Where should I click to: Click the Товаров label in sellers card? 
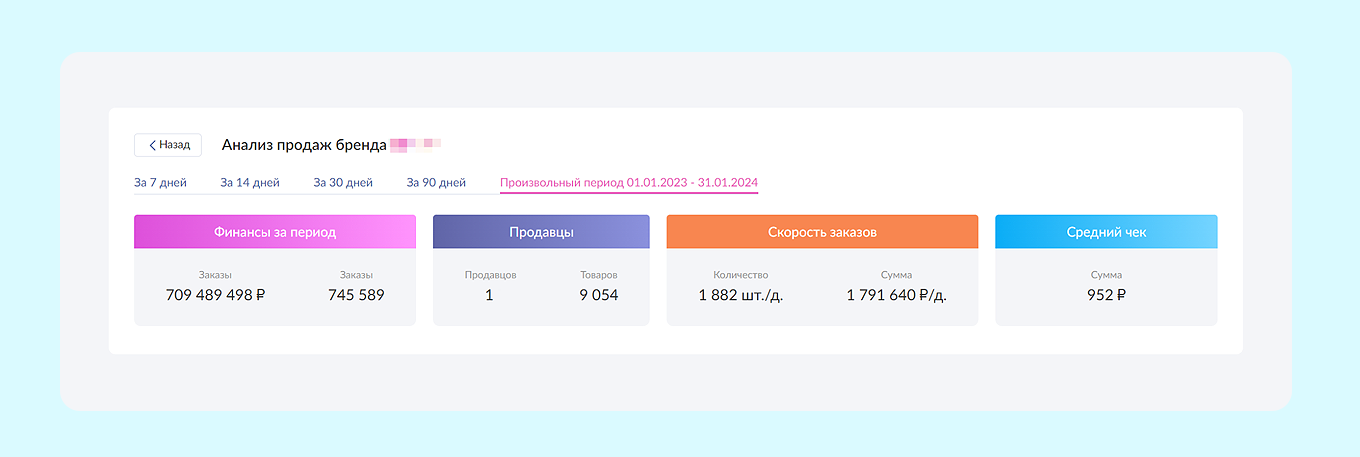[x=599, y=275]
